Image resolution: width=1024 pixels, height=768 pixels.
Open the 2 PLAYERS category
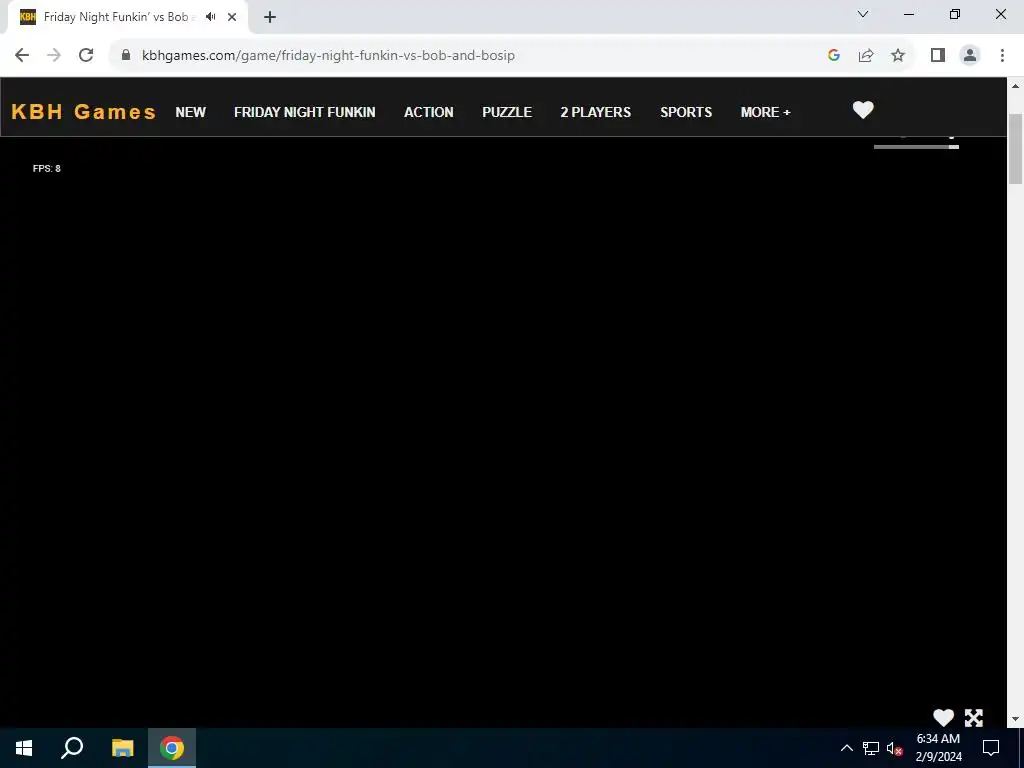pyautogui.click(x=596, y=112)
